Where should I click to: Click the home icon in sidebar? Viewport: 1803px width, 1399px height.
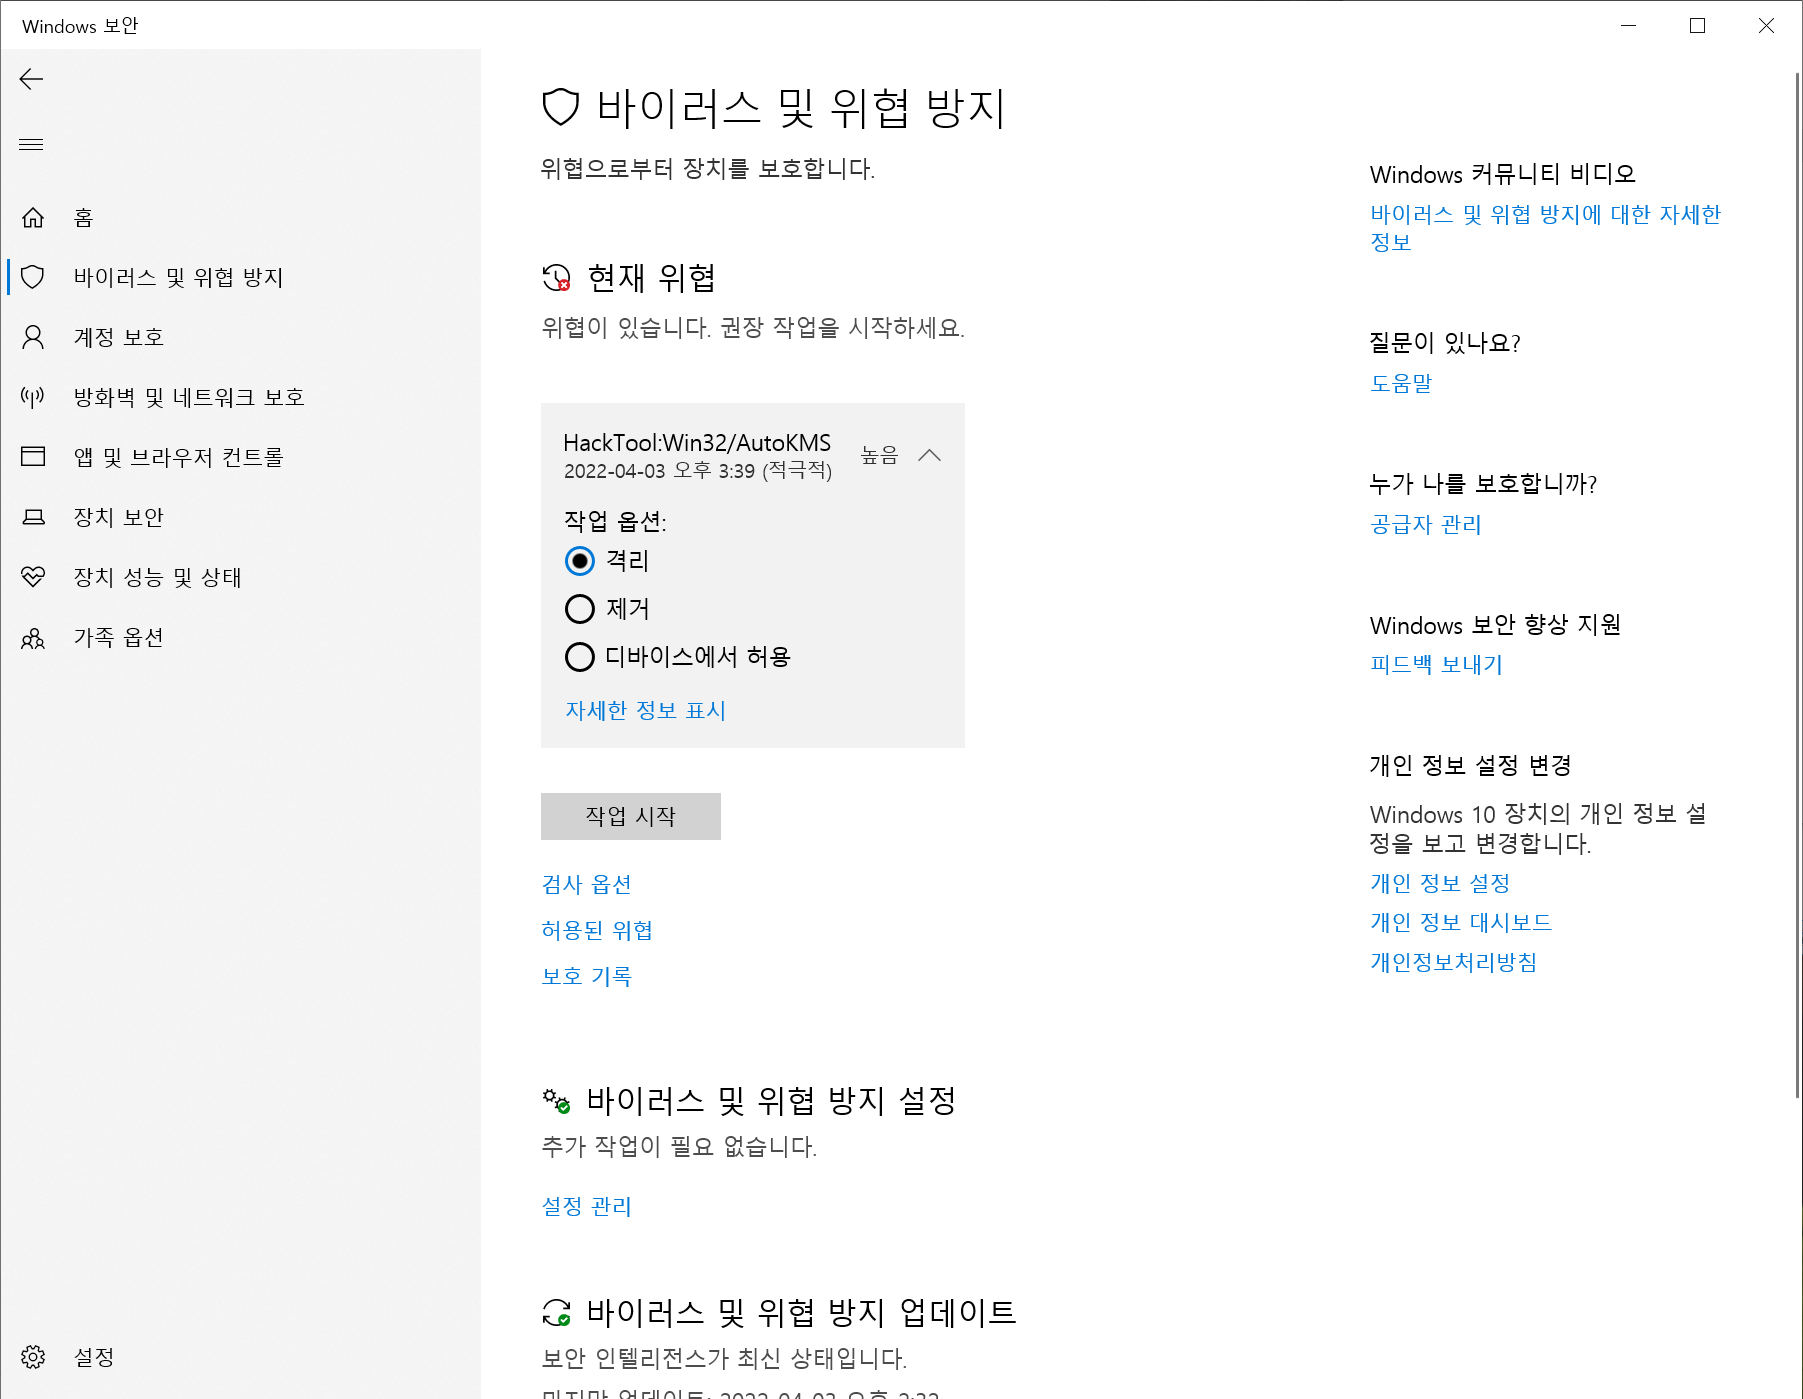point(33,217)
